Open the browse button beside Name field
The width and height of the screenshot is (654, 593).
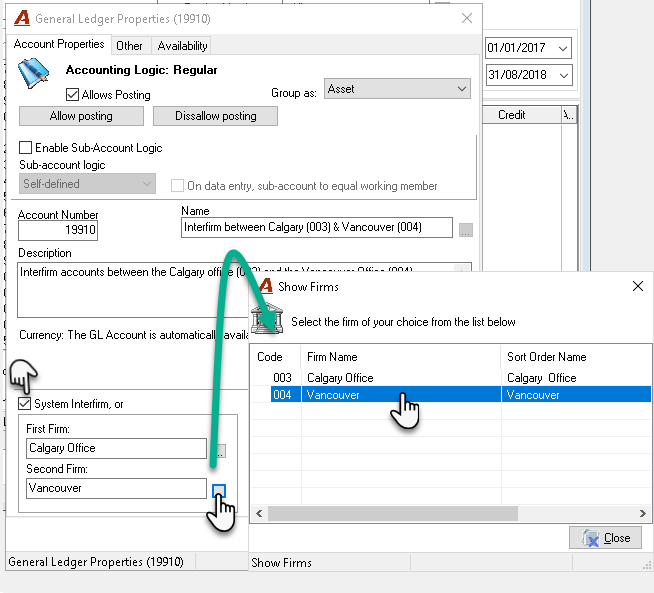pos(465,230)
